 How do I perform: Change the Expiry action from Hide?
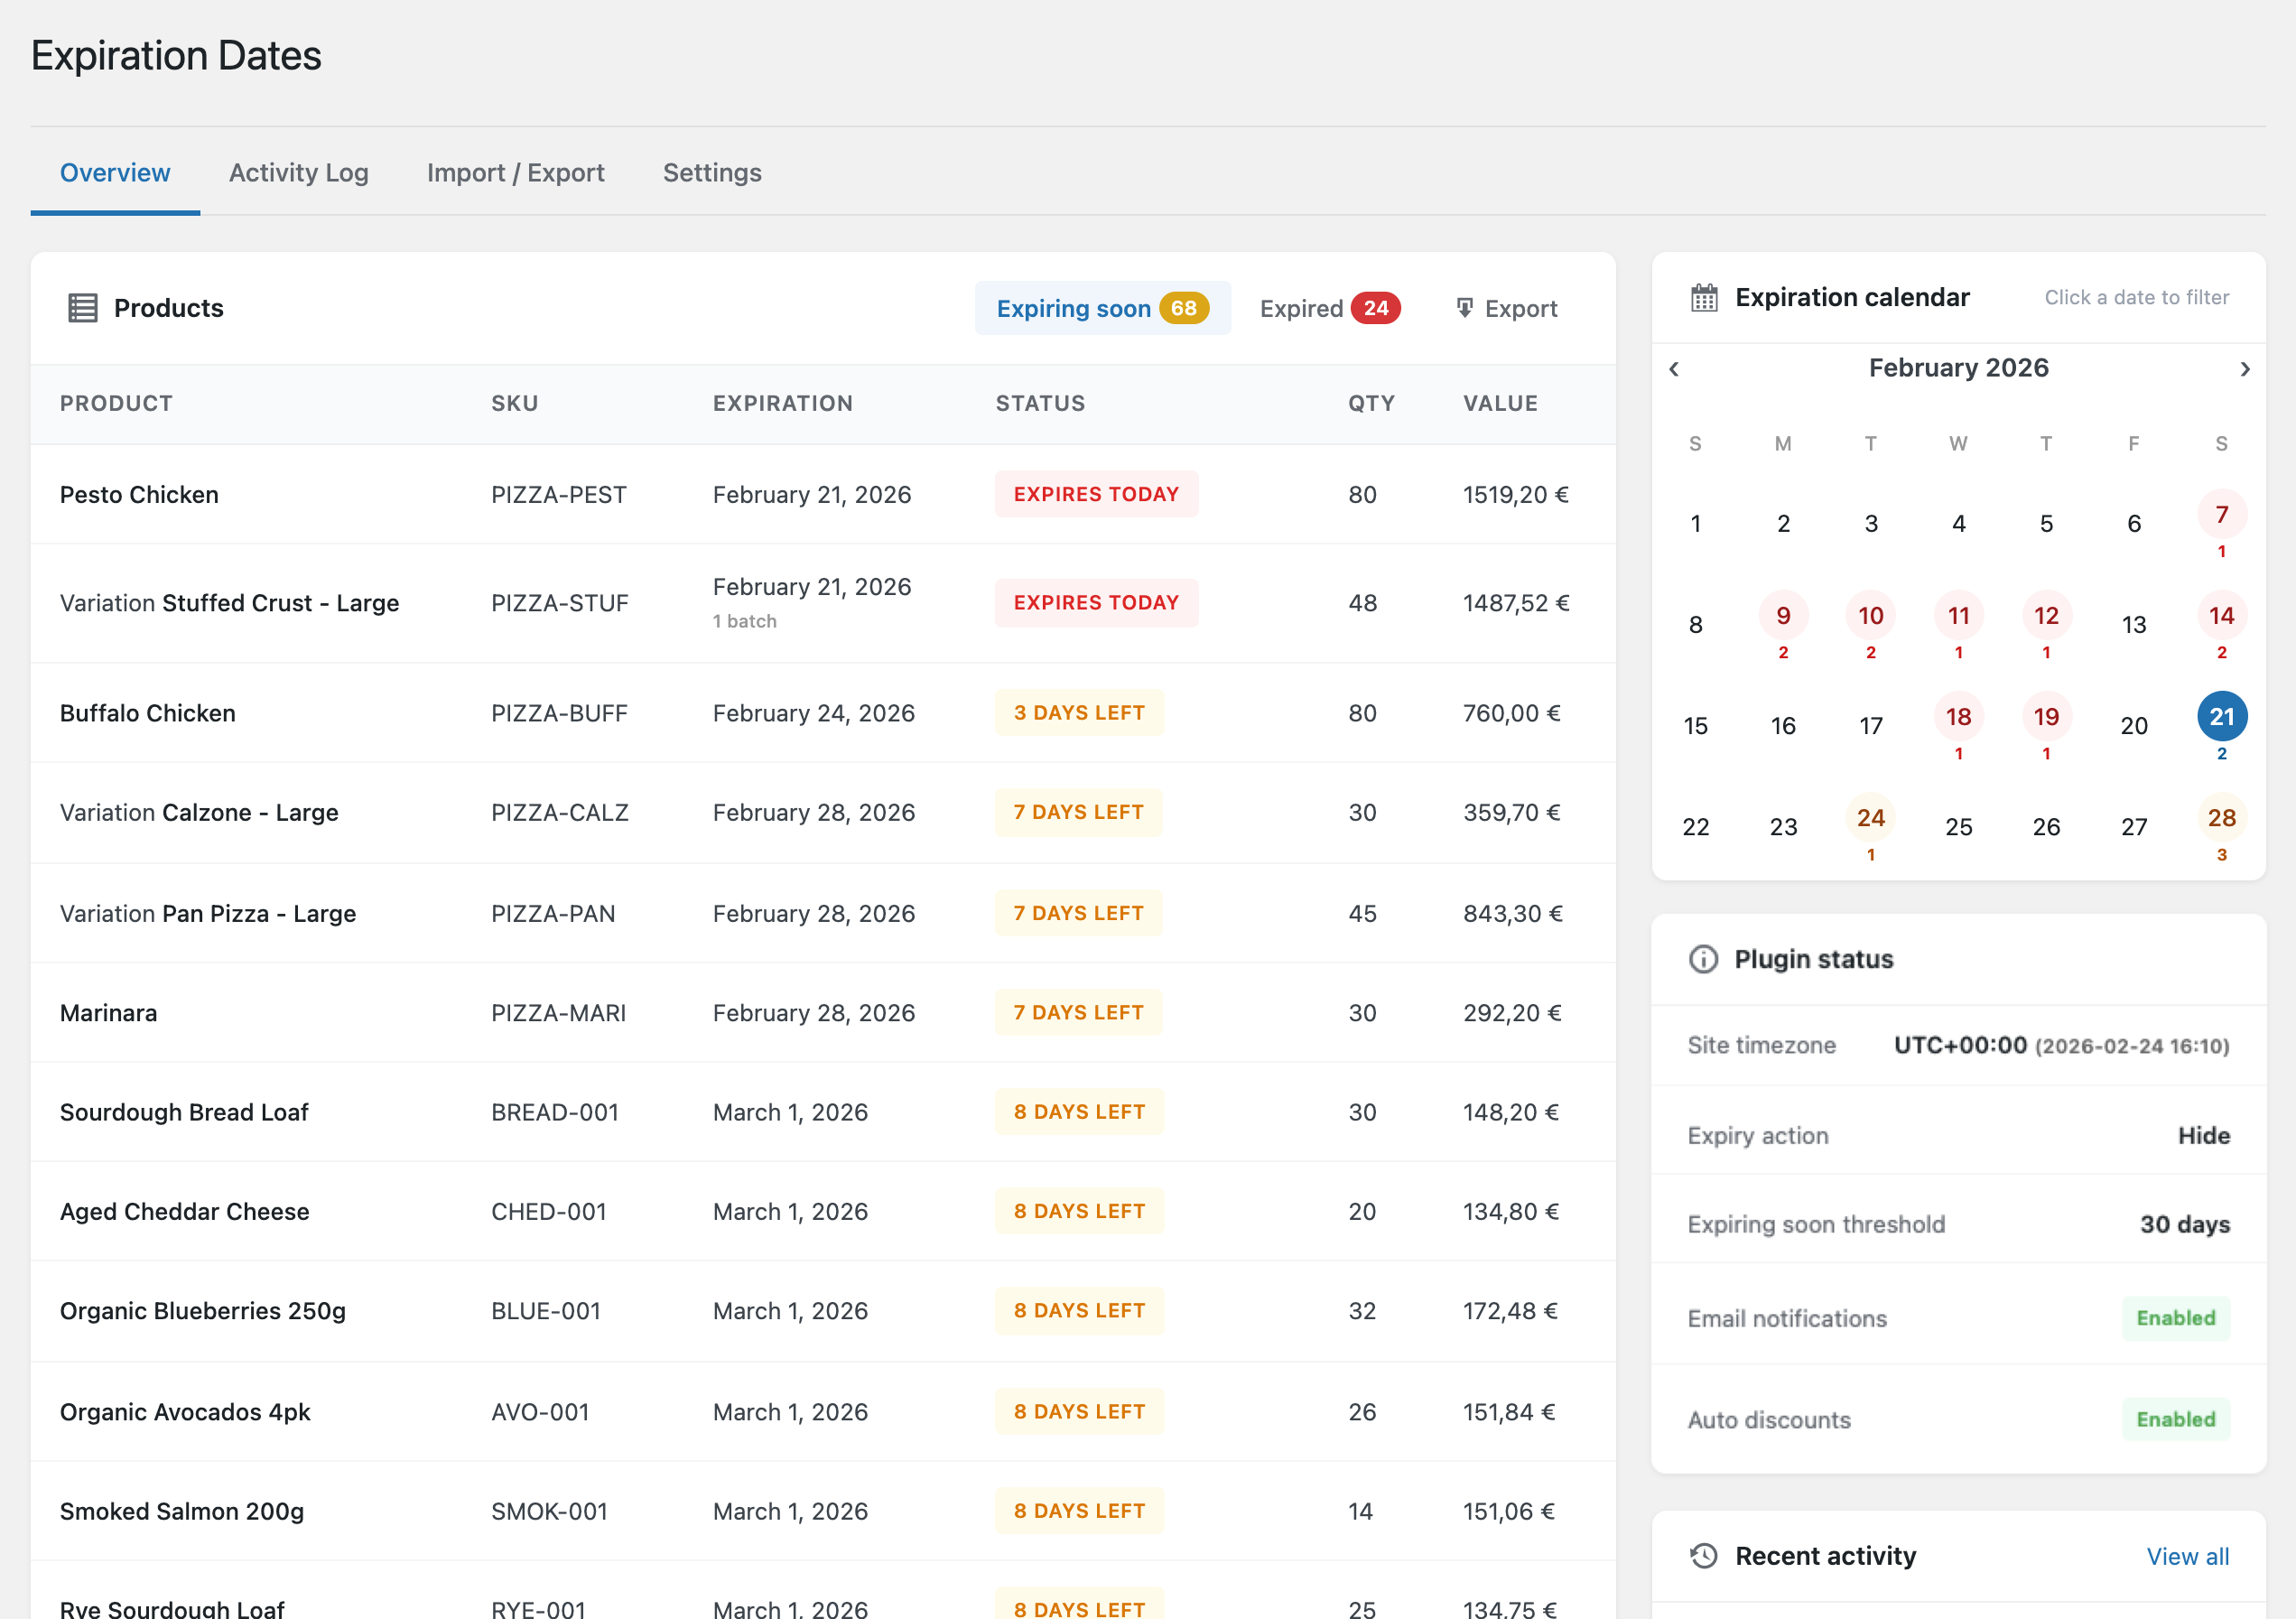pyautogui.click(x=2204, y=1135)
